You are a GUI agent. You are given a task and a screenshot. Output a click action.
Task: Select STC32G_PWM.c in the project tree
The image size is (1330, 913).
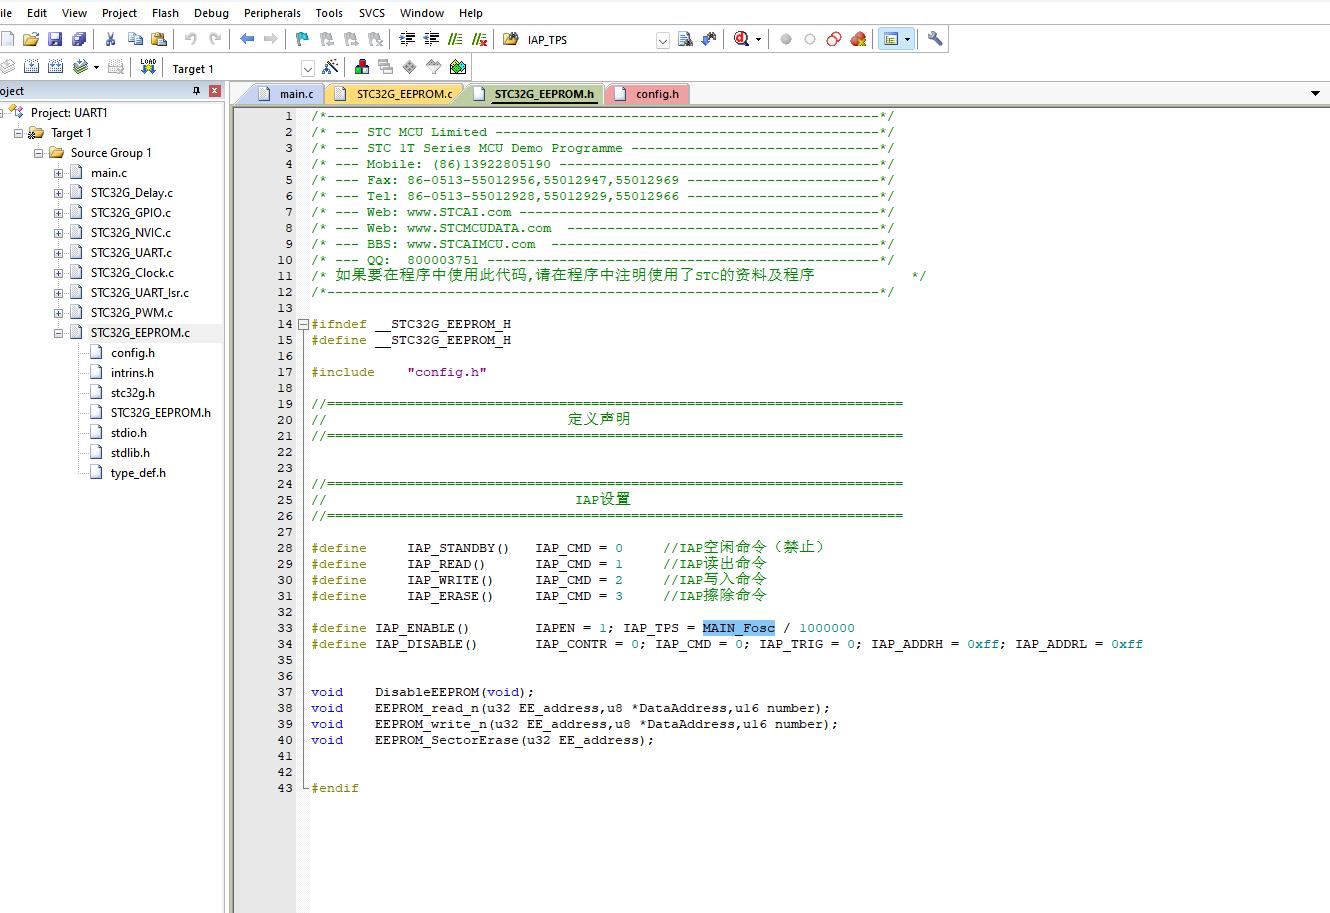click(x=131, y=313)
